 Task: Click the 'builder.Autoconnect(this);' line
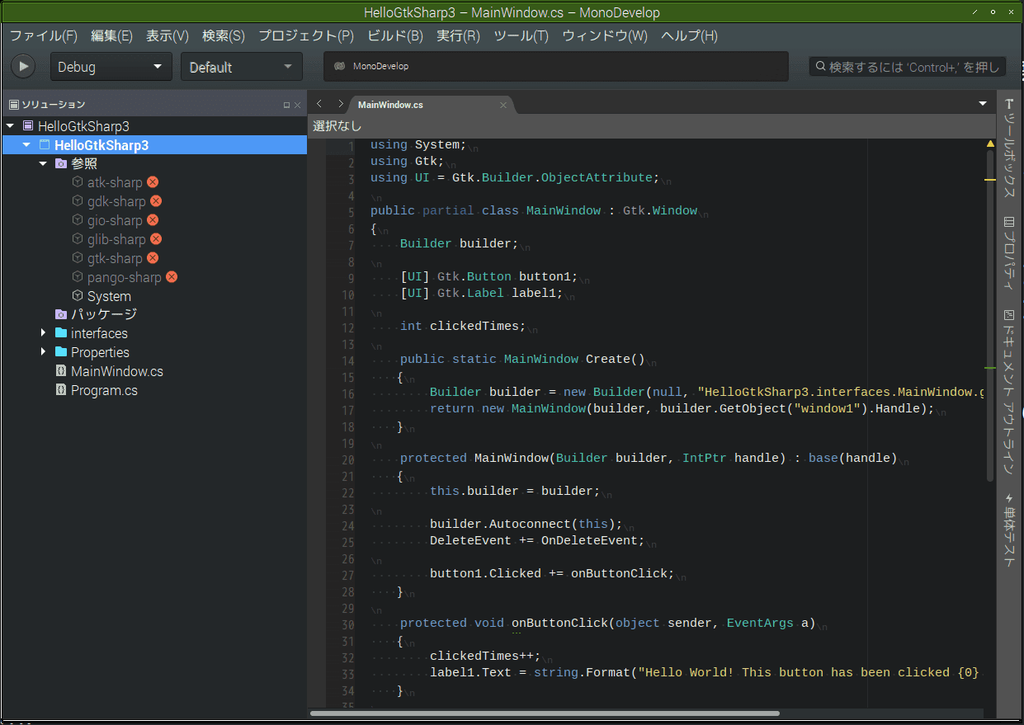[x=526, y=524]
